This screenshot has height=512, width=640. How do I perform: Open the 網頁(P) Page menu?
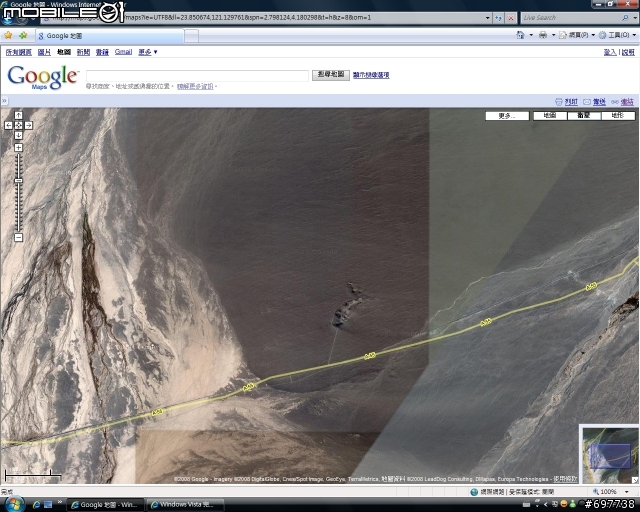coord(577,35)
